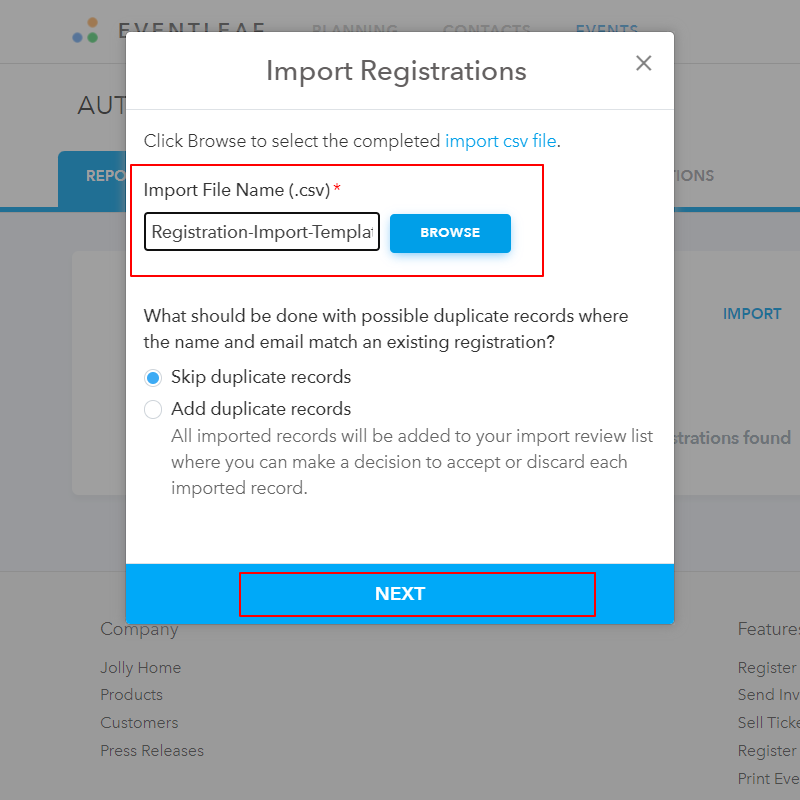The width and height of the screenshot is (800, 800).
Task: Open the Jolly Home footer link
Action: point(140,667)
